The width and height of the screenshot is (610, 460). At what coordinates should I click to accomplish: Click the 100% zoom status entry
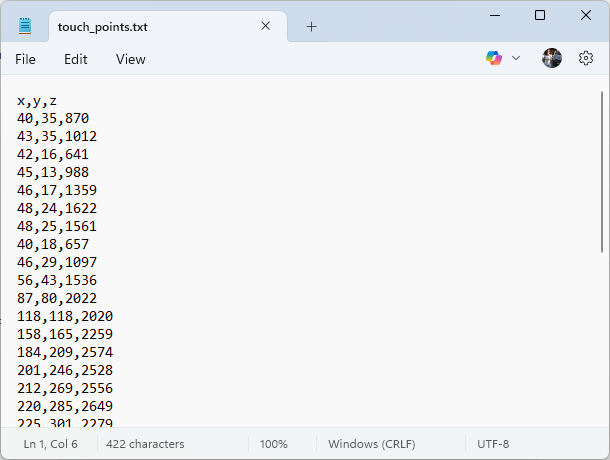[x=274, y=444]
